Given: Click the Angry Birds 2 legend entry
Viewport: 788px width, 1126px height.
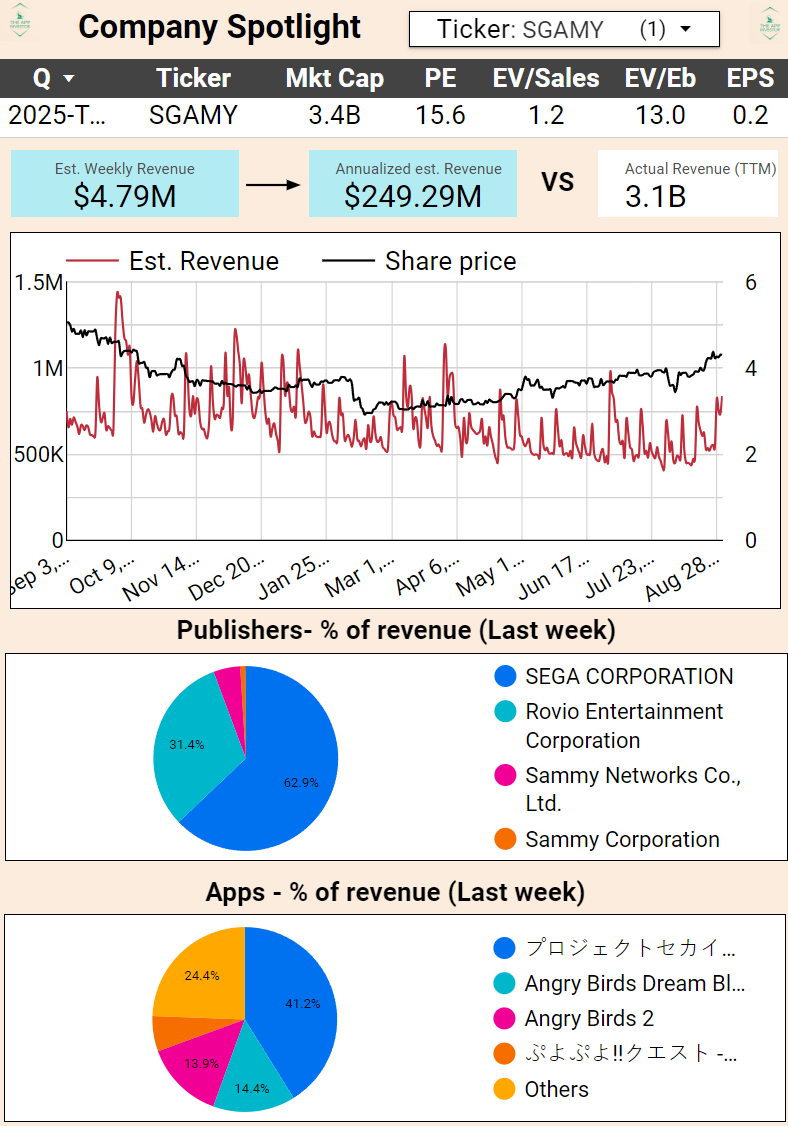Looking at the screenshot, I should (x=574, y=1018).
